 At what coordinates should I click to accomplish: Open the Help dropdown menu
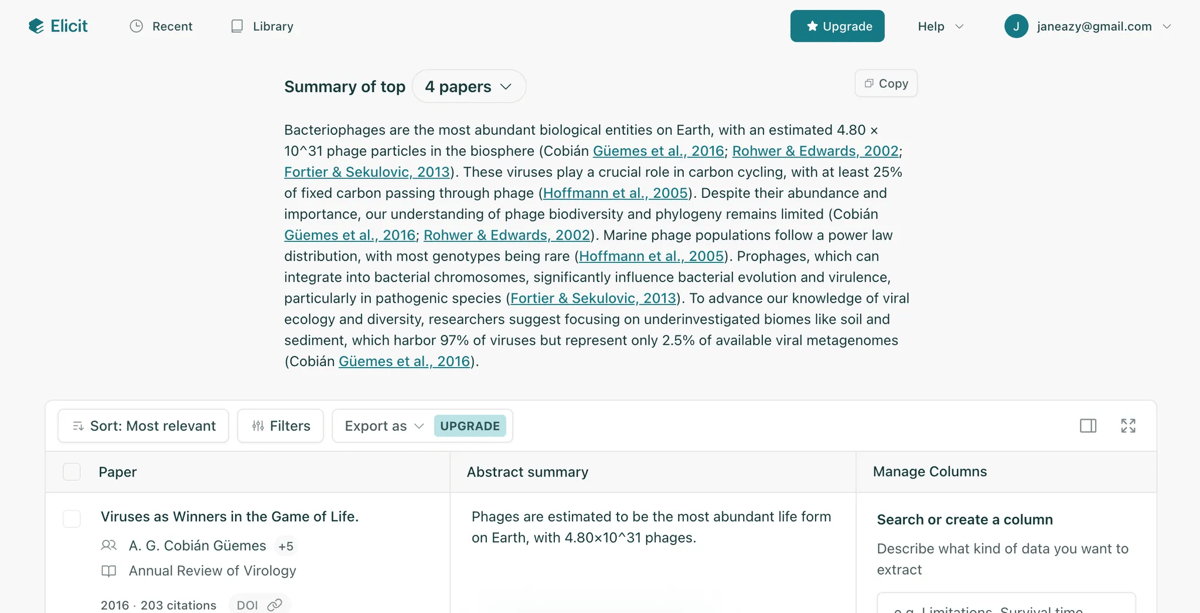coord(941,26)
